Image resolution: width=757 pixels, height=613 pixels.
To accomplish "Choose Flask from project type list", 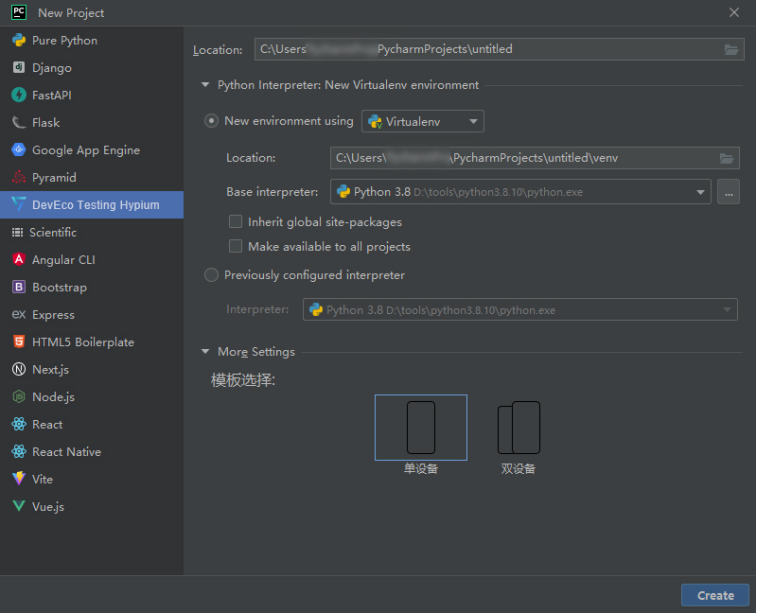I will tap(46, 123).
